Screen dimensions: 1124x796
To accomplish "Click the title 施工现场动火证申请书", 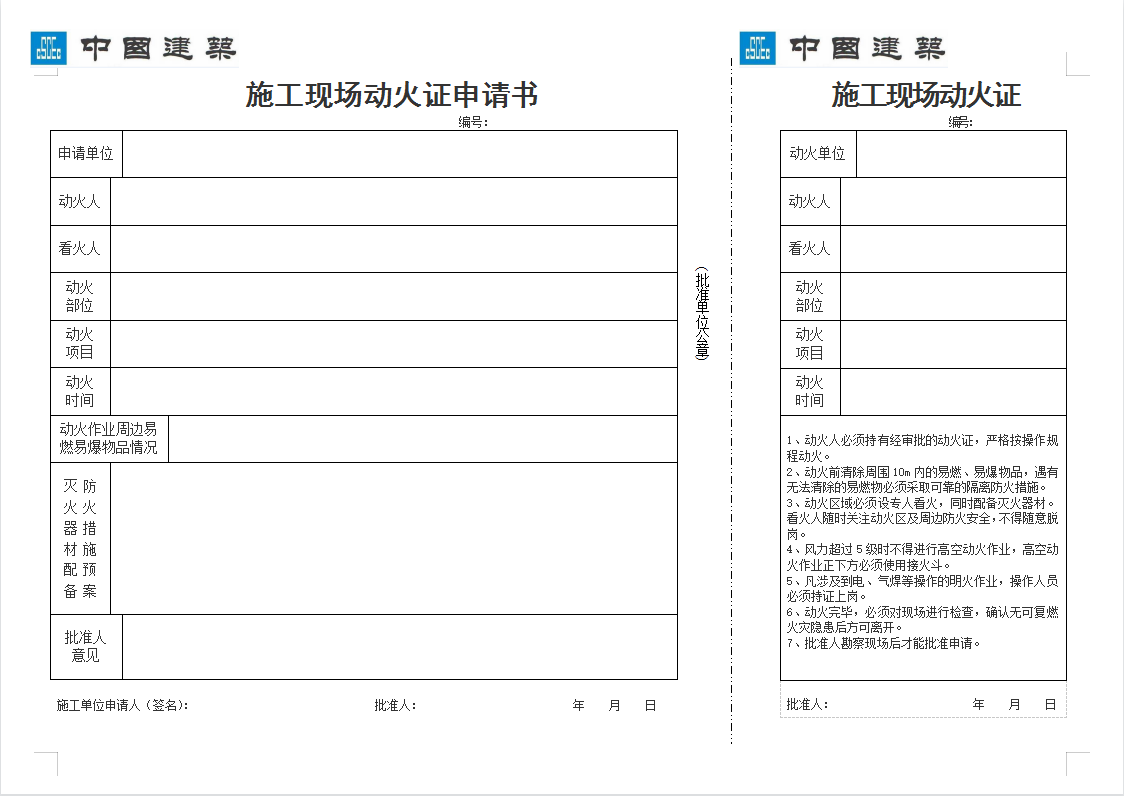I will 391,95.
